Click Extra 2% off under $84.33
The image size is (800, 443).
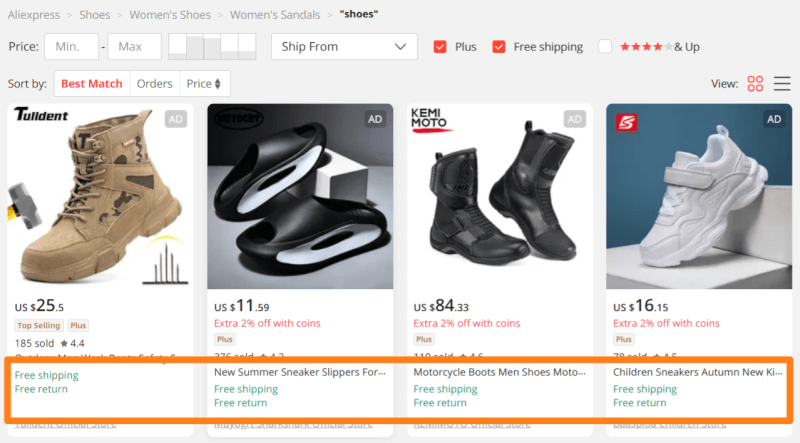pyautogui.click(x=467, y=323)
